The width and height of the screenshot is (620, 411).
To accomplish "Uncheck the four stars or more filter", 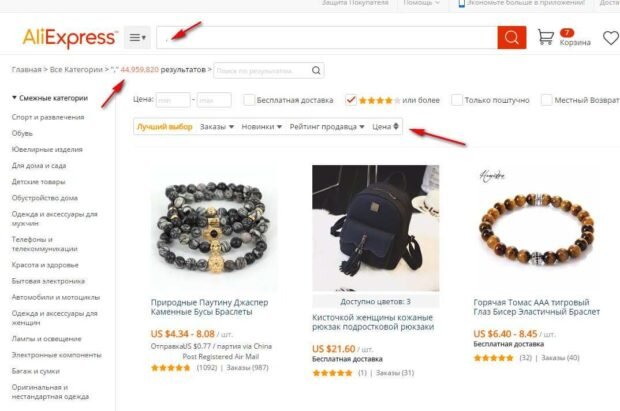I will [351, 100].
